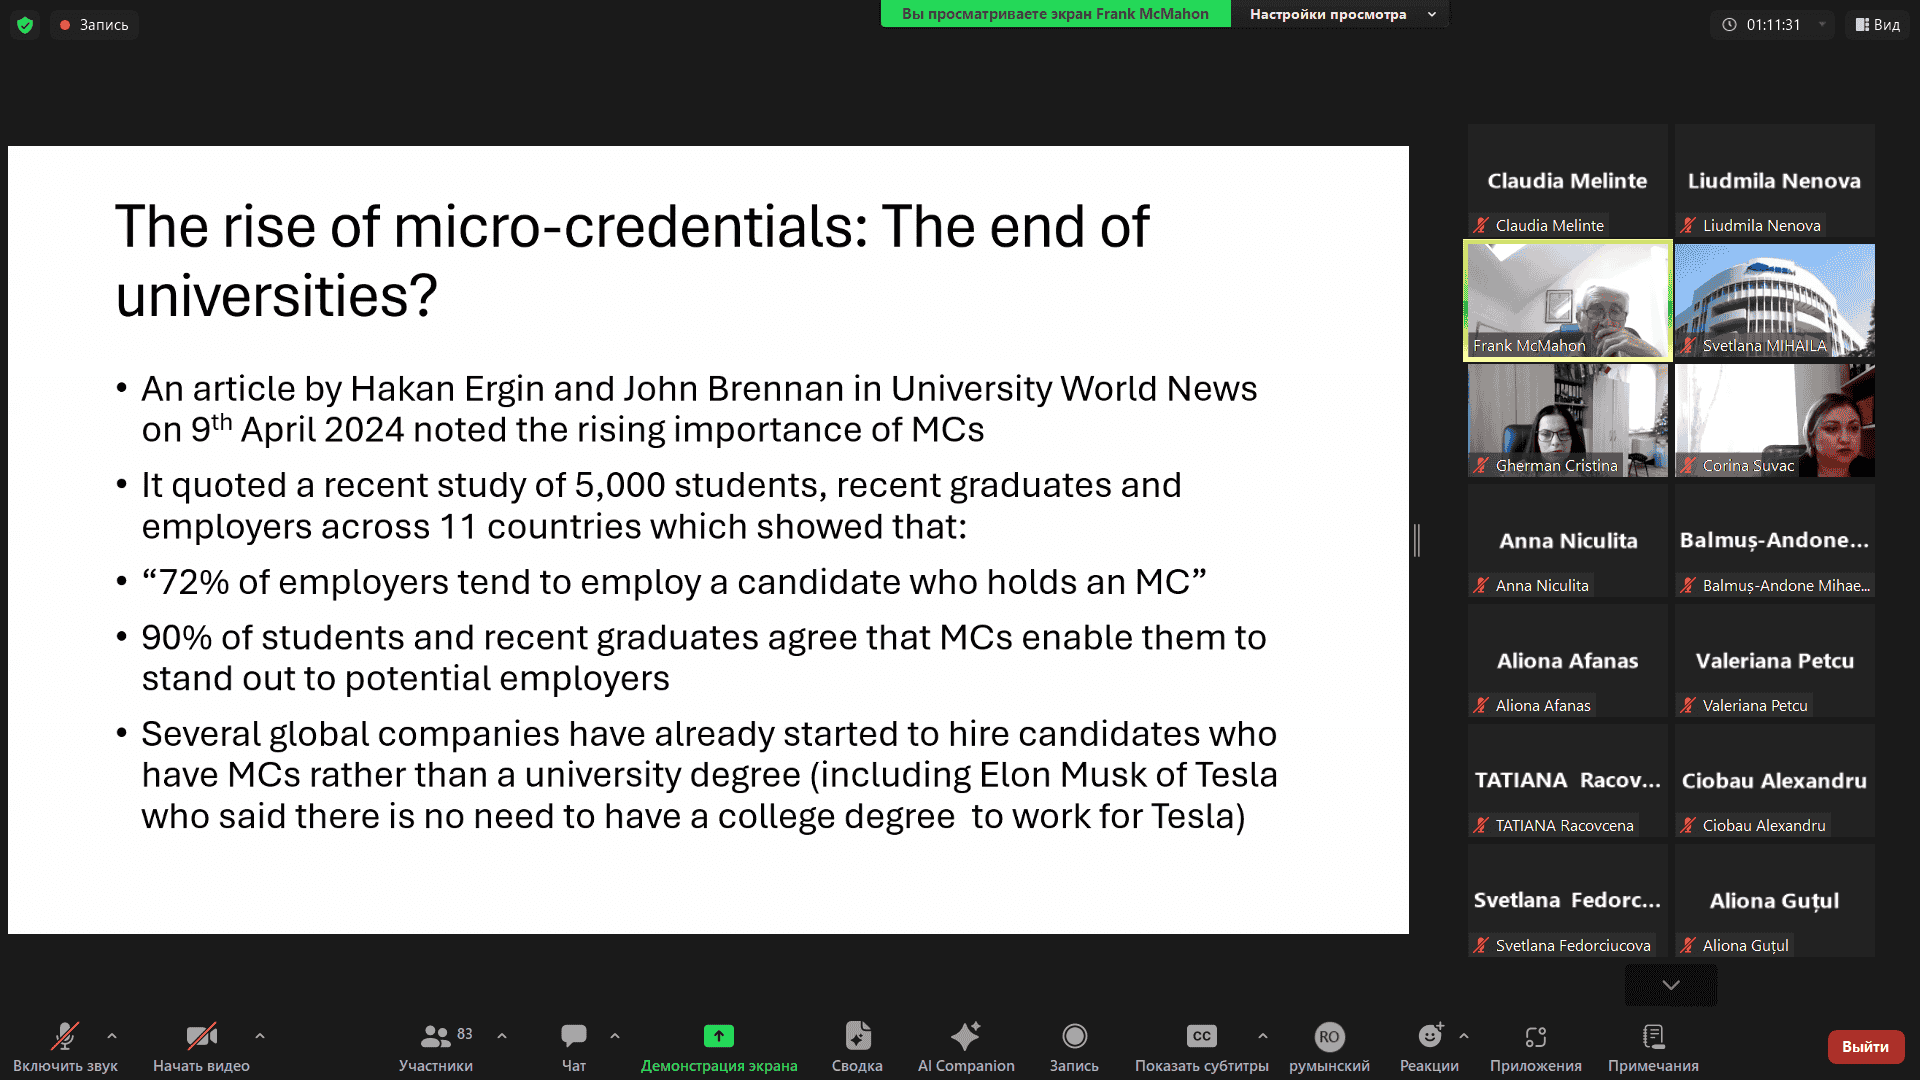Select румынский language interpretation RO
This screenshot has width=1920, height=1080.
tap(1328, 1036)
